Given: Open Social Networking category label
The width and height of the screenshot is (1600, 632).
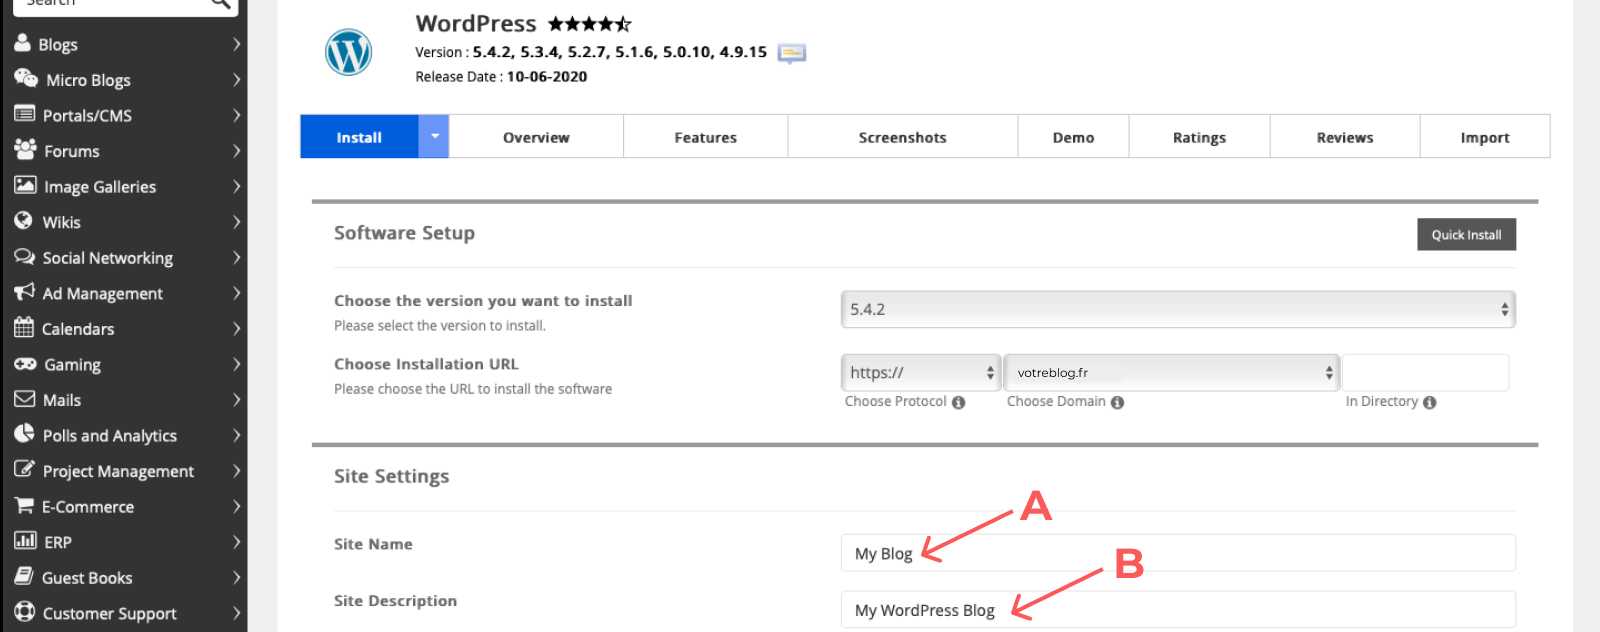Looking at the screenshot, I should pos(108,258).
